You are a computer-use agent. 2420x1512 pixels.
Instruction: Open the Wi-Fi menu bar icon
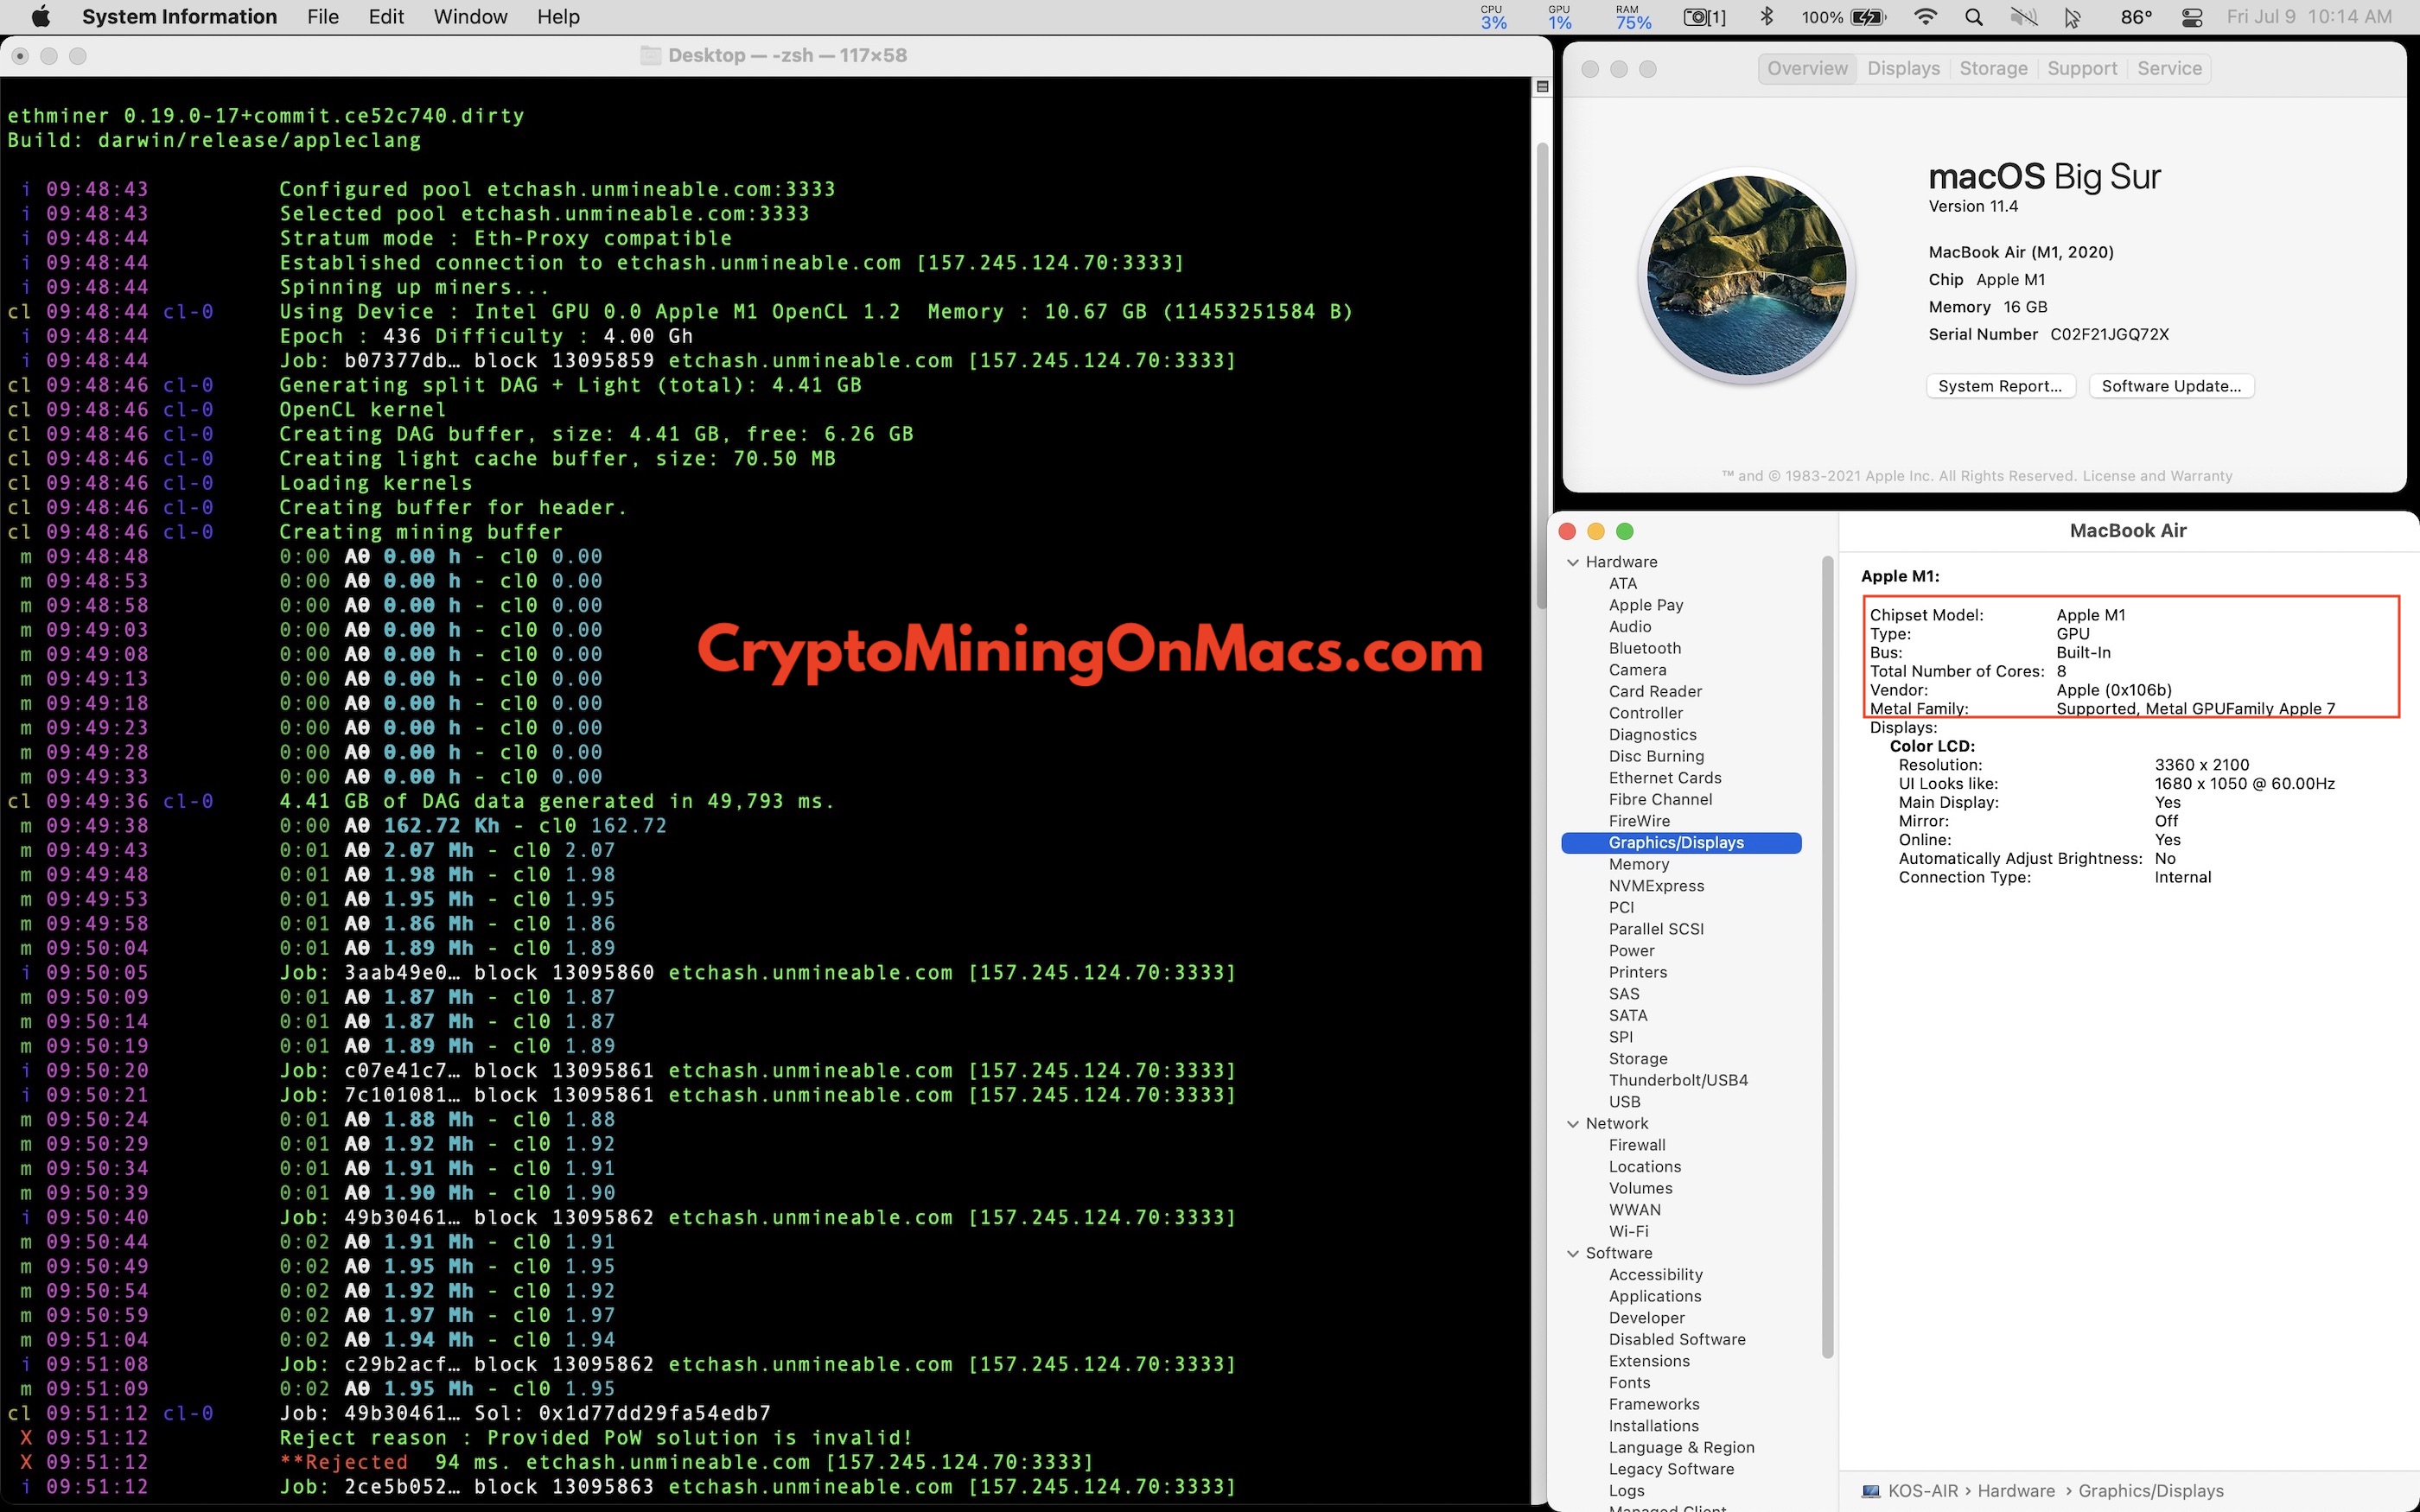pyautogui.click(x=1925, y=17)
